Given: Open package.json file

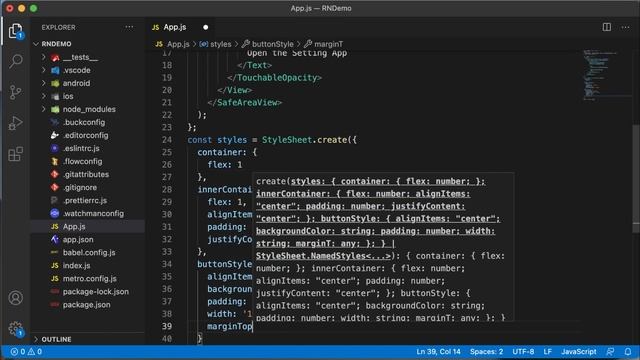Looking at the screenshot, I should [x=87, y=305].
